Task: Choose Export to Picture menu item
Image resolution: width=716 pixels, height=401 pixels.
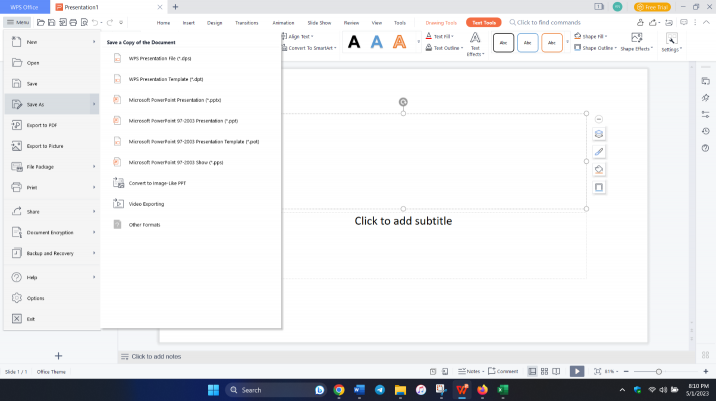Action: pyautogui.click(x=52, y=146)
